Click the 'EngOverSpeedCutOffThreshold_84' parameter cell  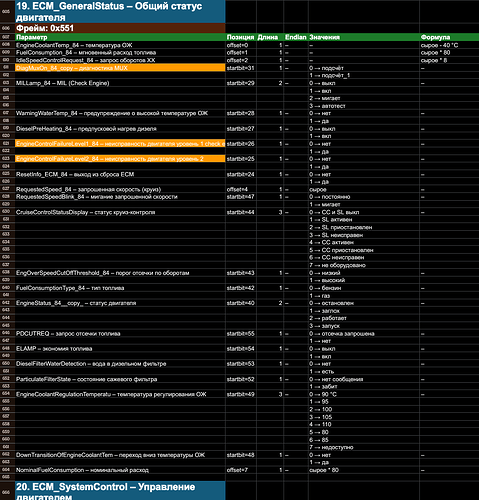coord(120,273)
